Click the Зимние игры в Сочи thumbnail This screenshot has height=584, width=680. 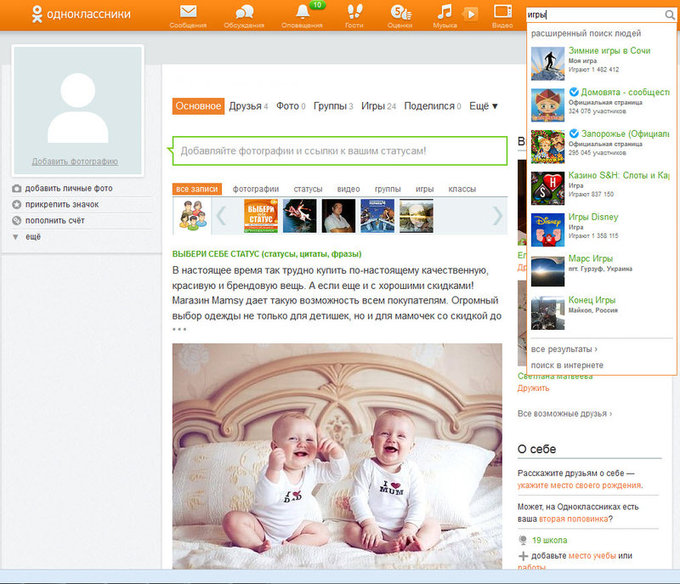click(x=548, y=63)
